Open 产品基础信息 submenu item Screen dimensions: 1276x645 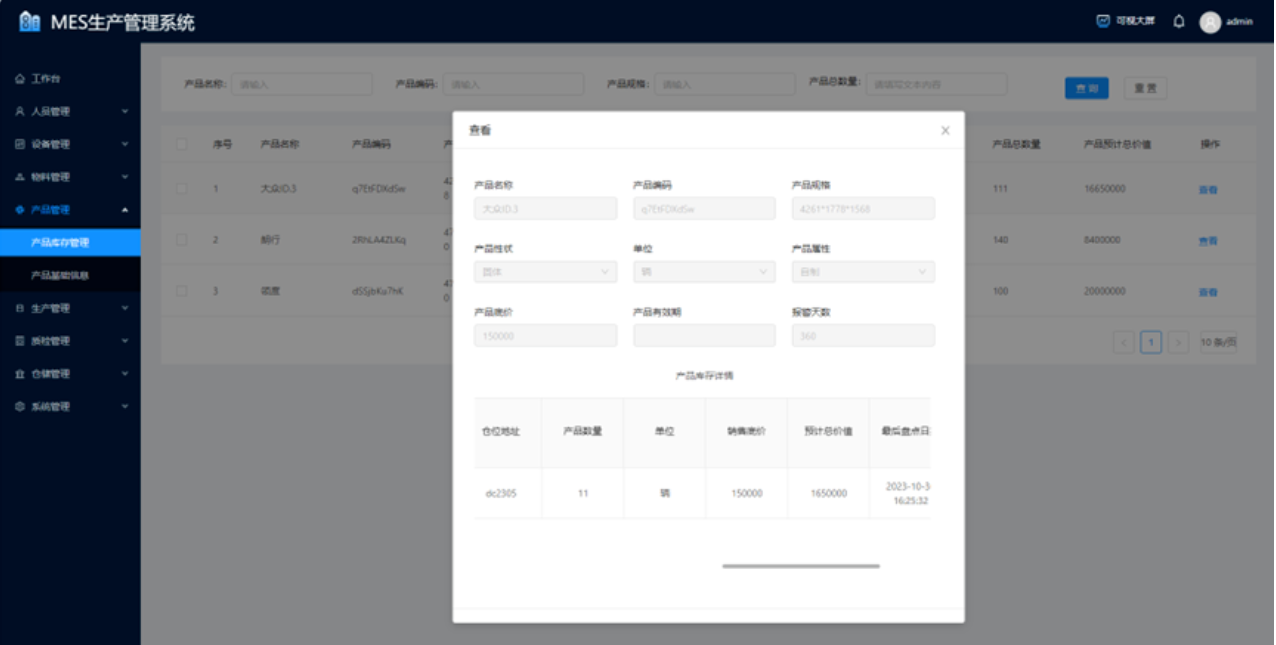[61, 275]
